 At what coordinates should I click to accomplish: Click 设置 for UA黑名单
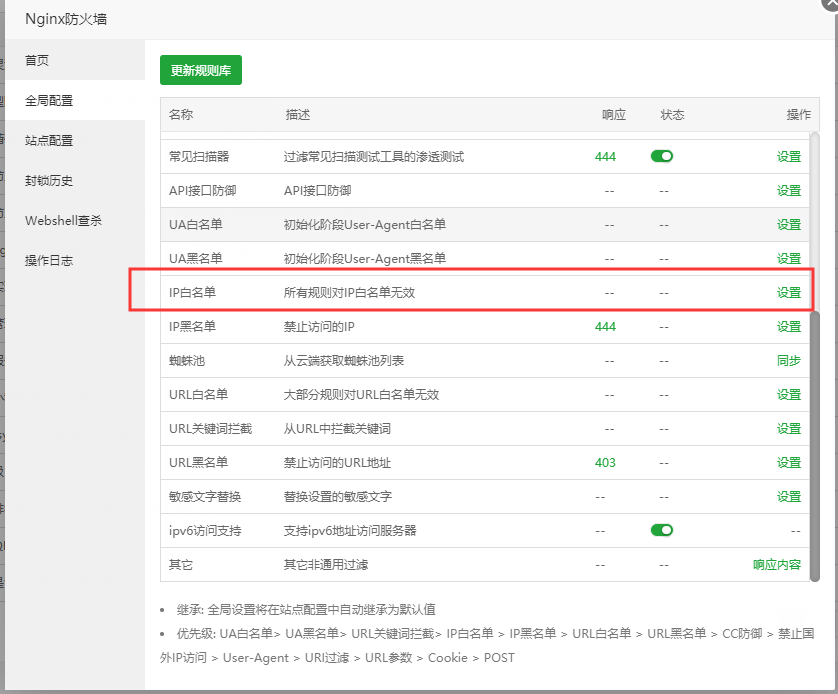click(789, 259)
